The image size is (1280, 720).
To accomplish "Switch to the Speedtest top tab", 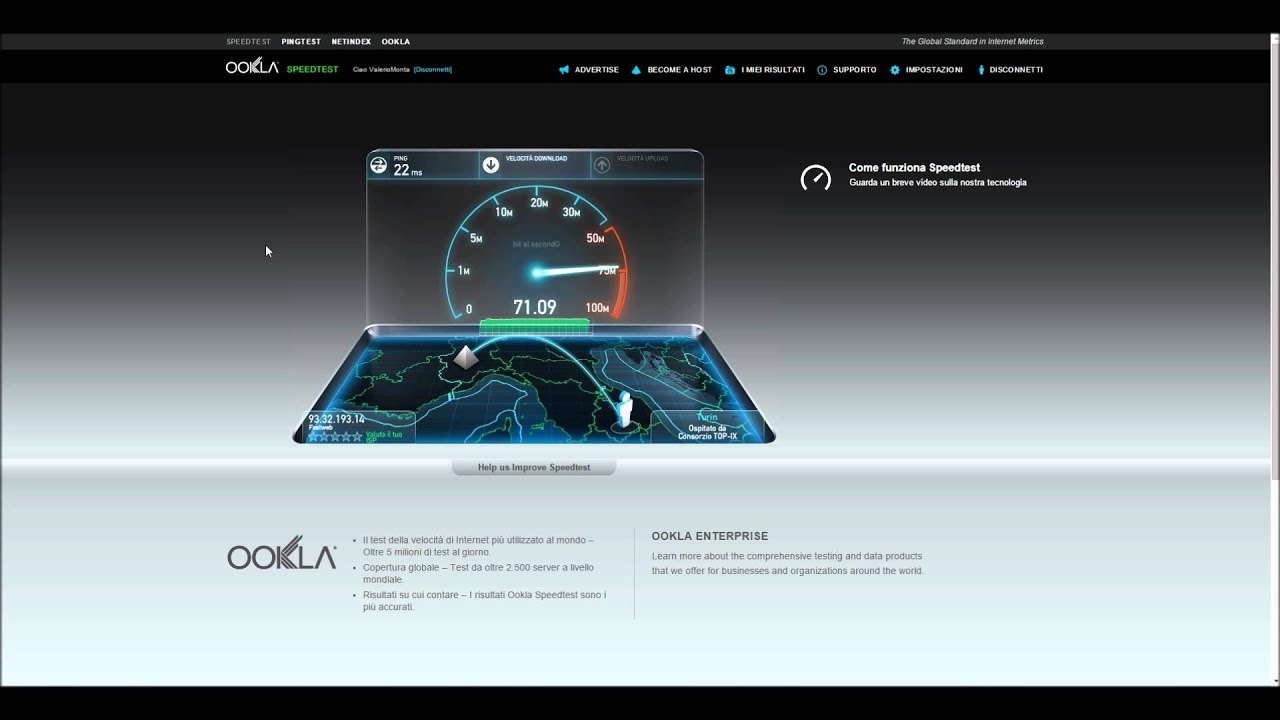I will coord(248,42).
